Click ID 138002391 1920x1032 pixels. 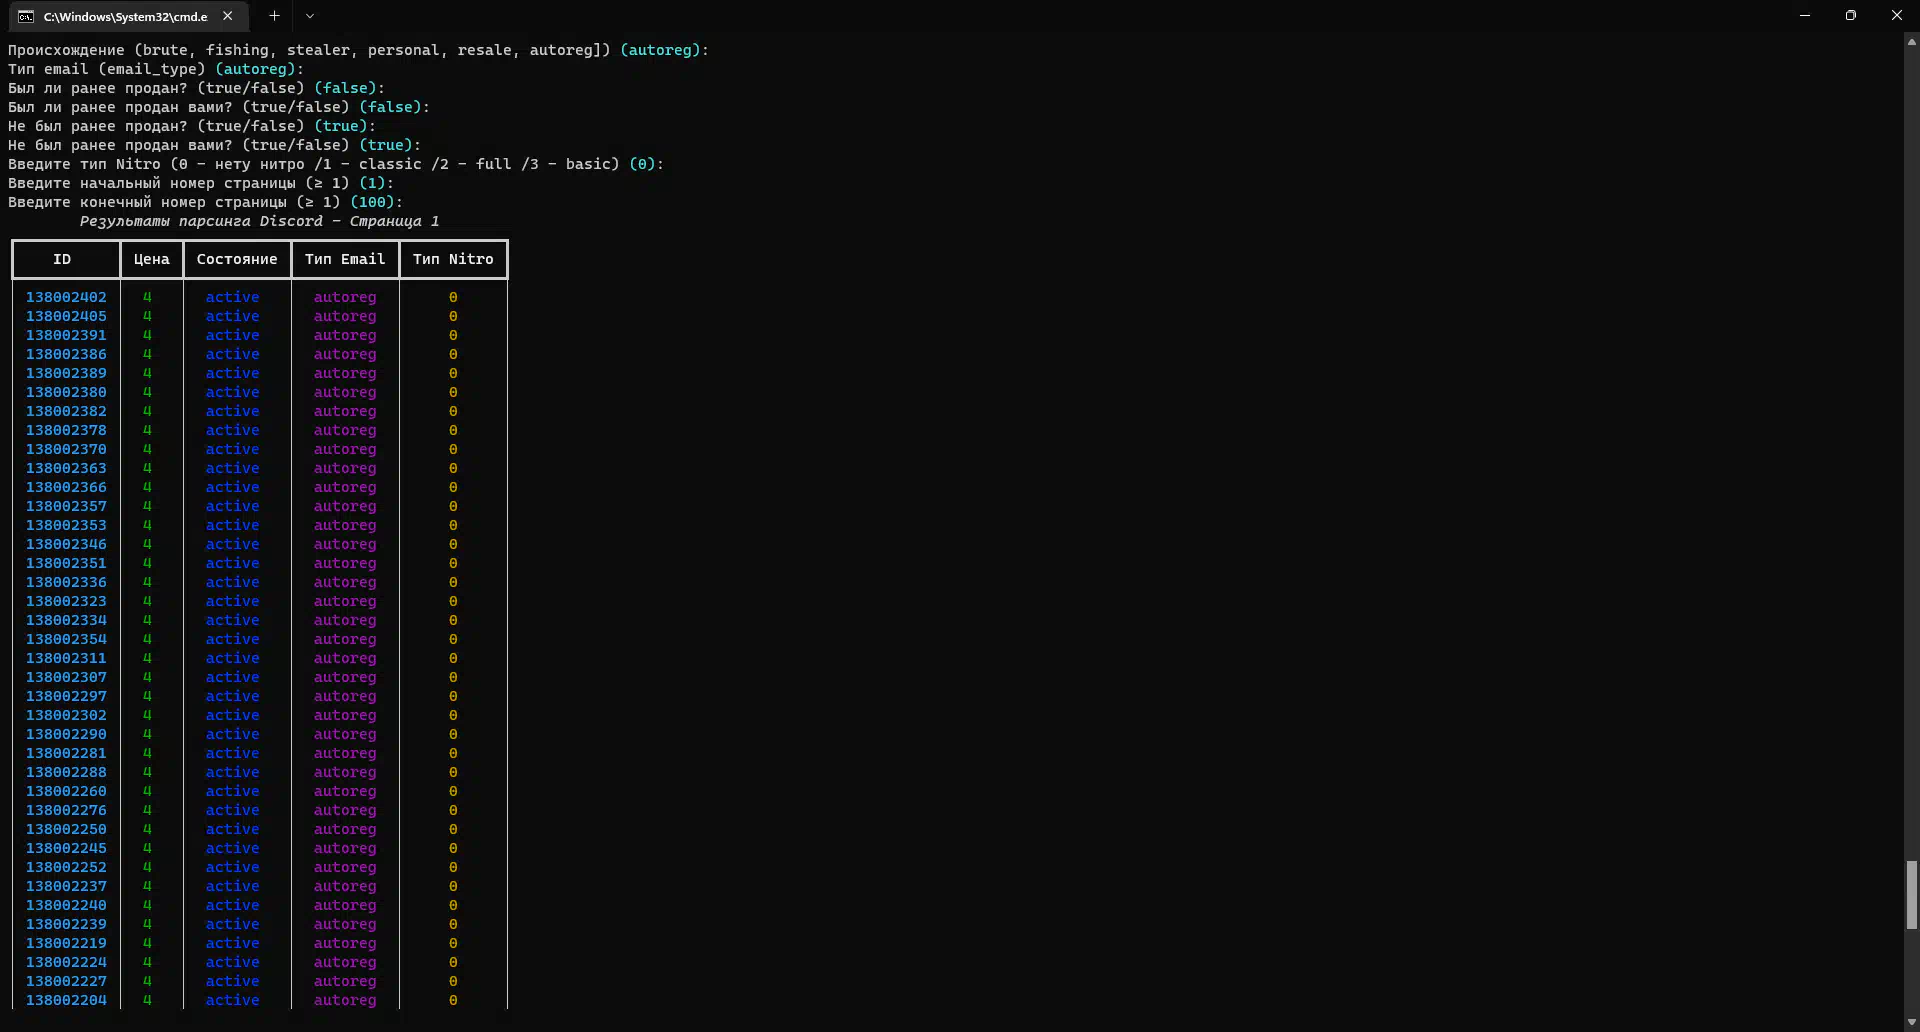point(66,335)
